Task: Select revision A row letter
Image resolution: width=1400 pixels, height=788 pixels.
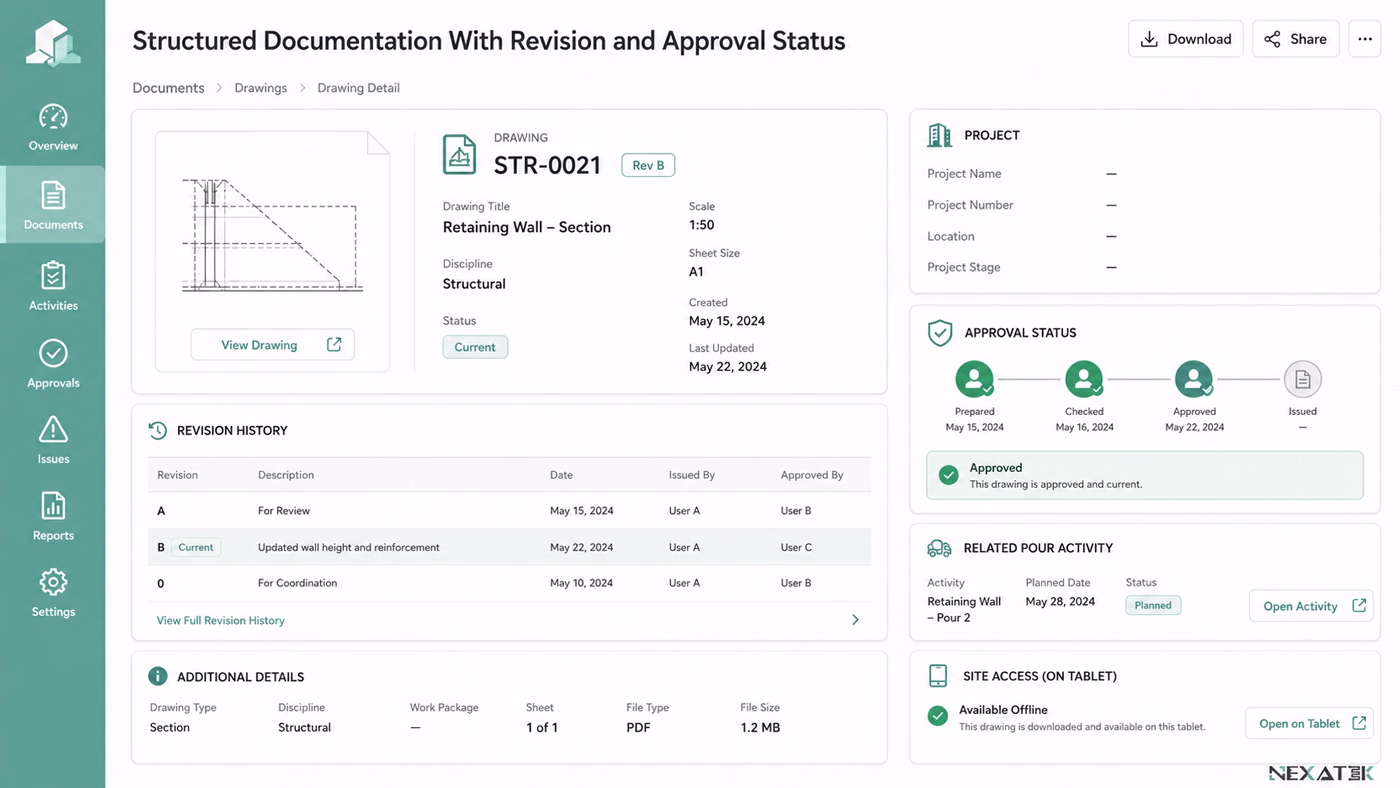Action: point(161,511)
